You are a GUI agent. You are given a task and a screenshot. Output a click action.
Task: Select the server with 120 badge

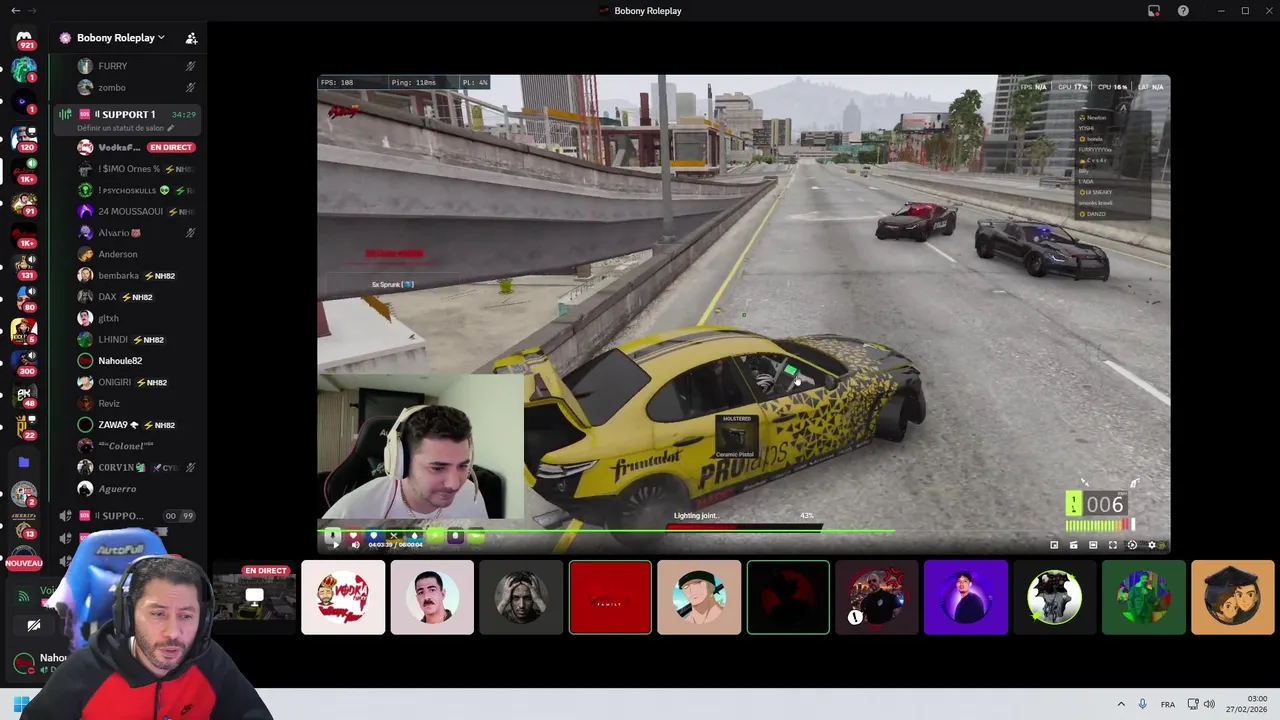[x=24, y=137]
